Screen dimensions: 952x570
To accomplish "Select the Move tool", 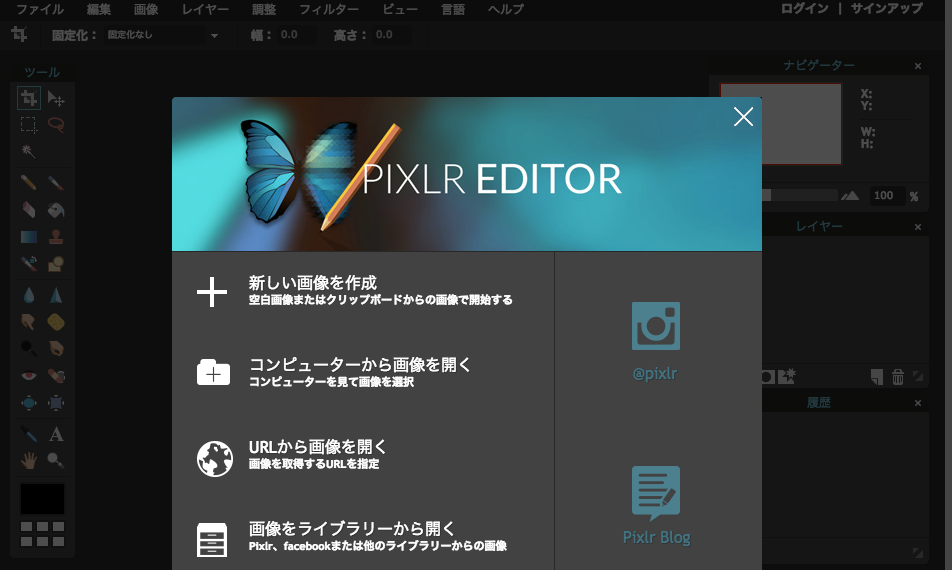I will pyautogui.click(x=56, y=98).
